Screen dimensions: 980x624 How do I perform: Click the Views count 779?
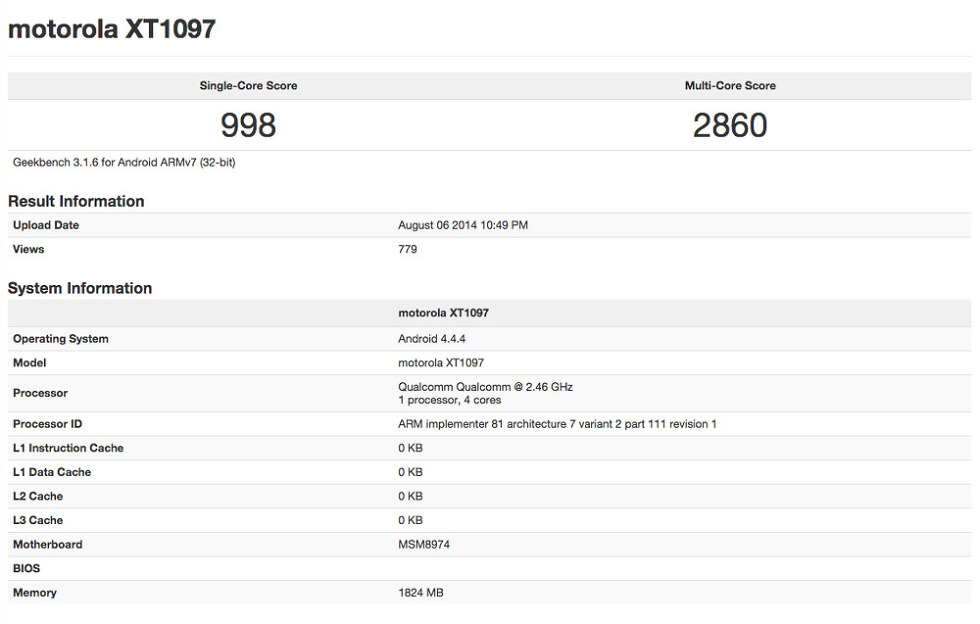[408, 249]
